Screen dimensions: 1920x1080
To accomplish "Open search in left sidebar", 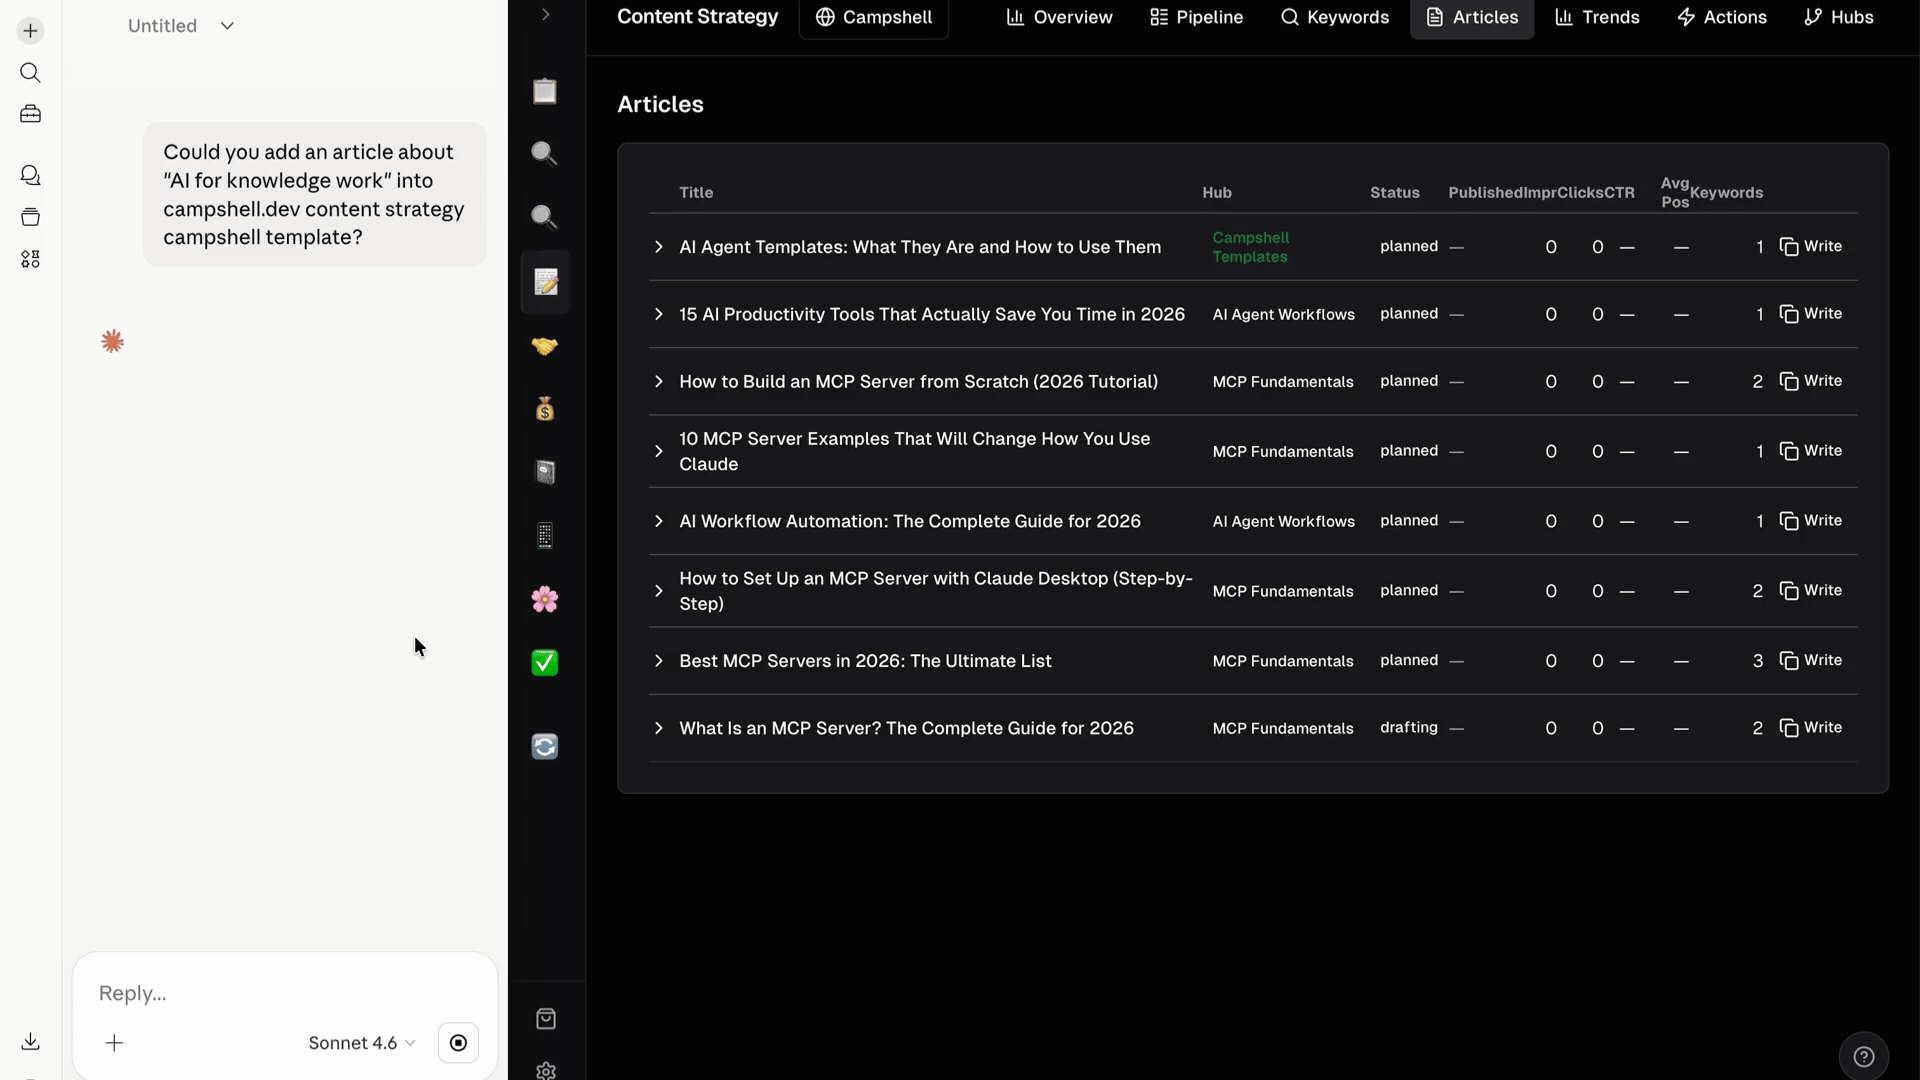I will point(30,73).
